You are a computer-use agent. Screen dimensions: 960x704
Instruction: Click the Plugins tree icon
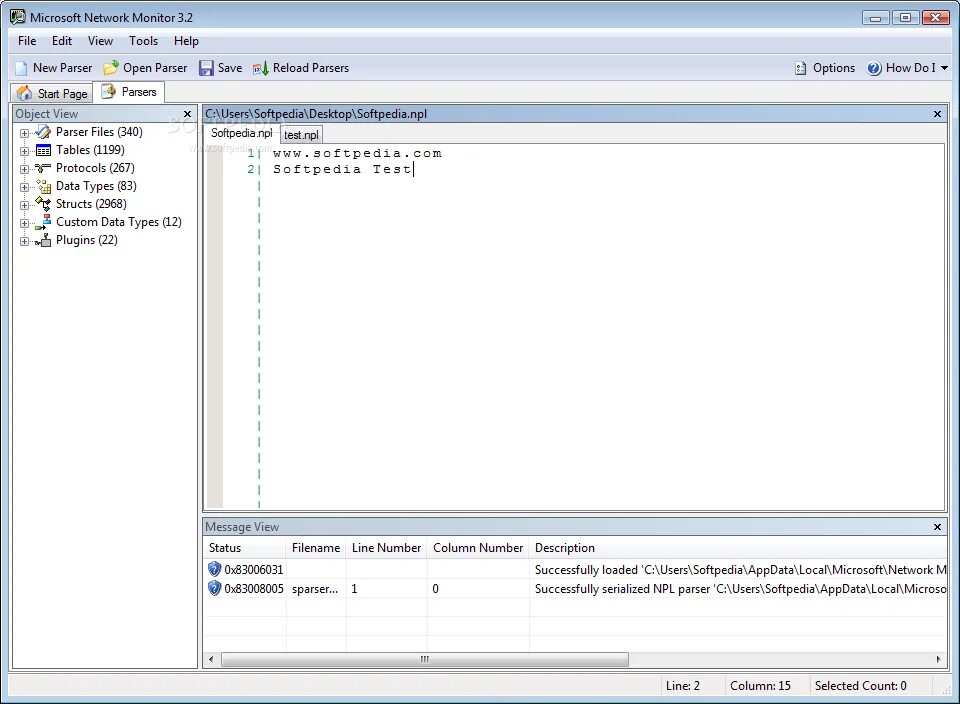43,240
